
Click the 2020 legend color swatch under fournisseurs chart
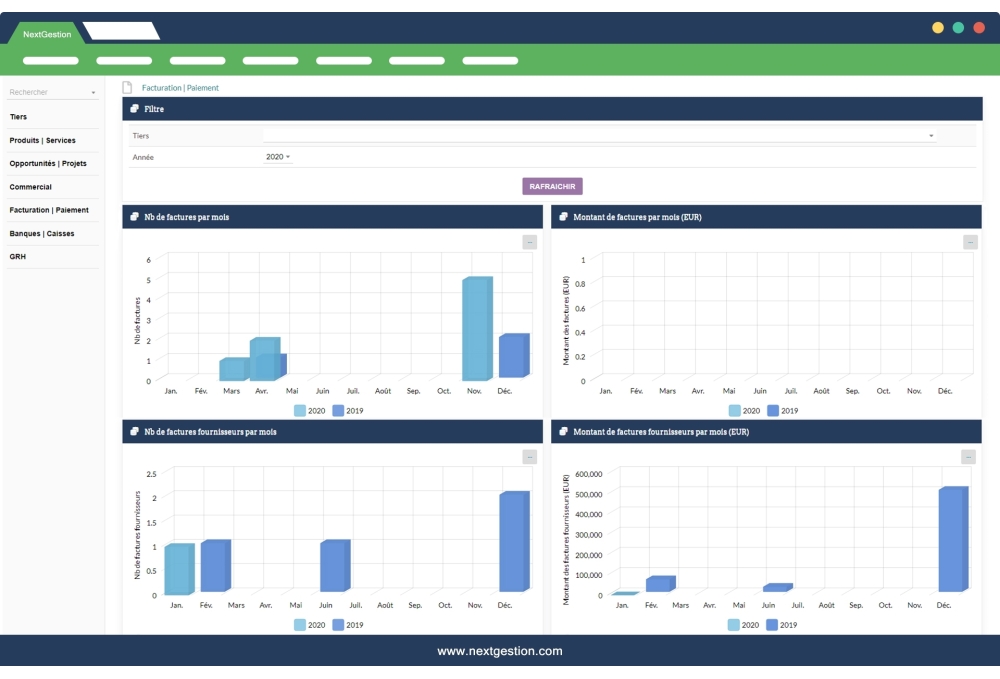click(300, 625)
